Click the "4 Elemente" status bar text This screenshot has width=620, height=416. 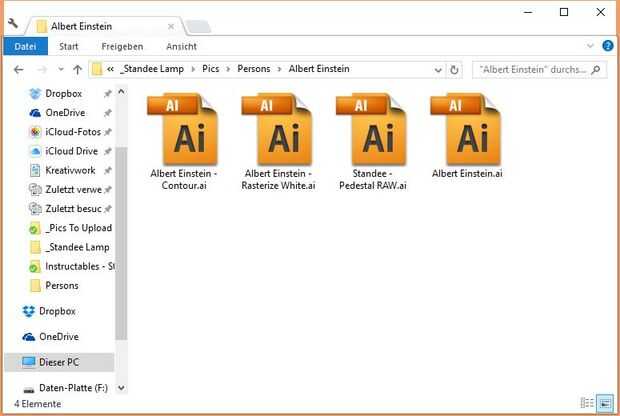(x=38, y=404)
